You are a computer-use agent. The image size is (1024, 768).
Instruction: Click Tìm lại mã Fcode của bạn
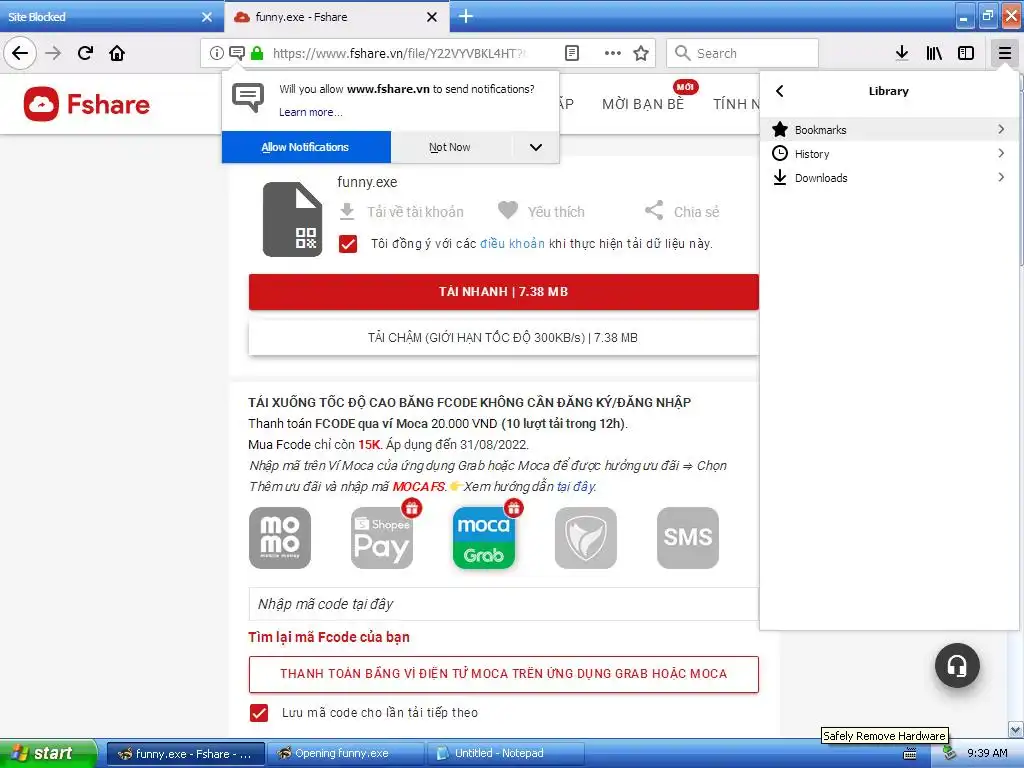click(328, 637)
